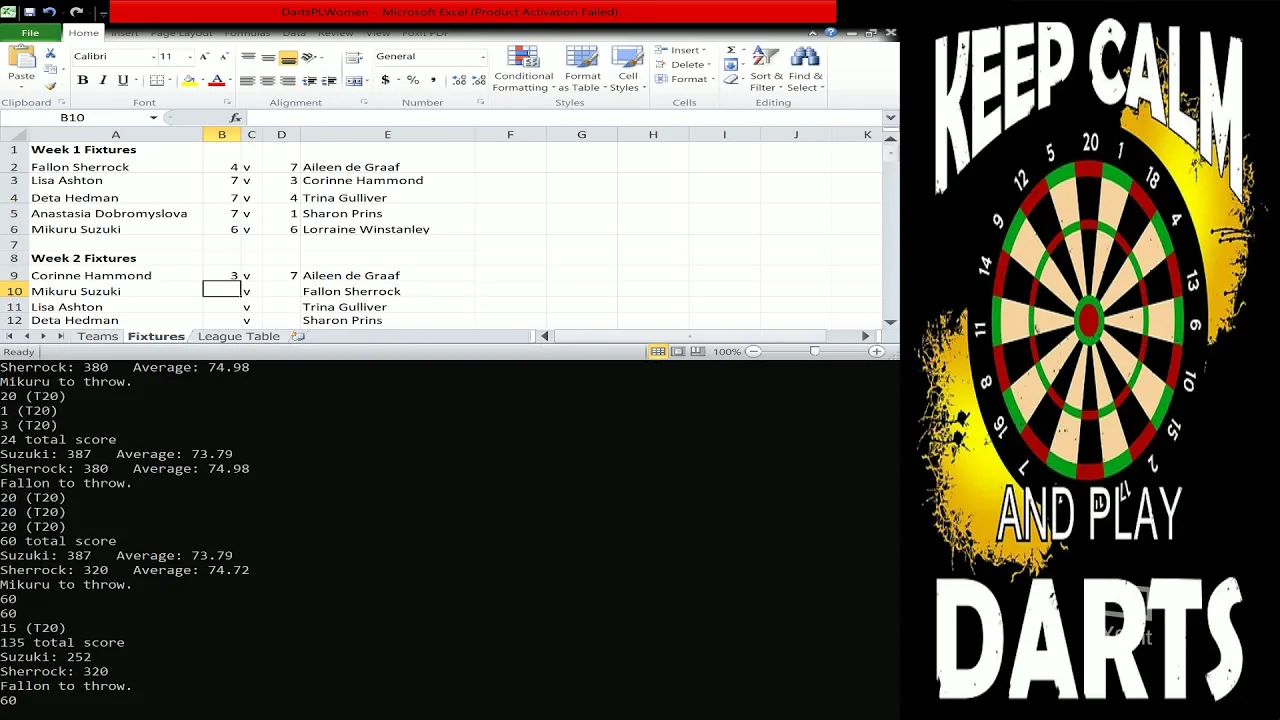This screenshot has height=720, width=1280.
Task: Toggle Italic formatting
Action: pyautogui.click(x=102, y=80)
